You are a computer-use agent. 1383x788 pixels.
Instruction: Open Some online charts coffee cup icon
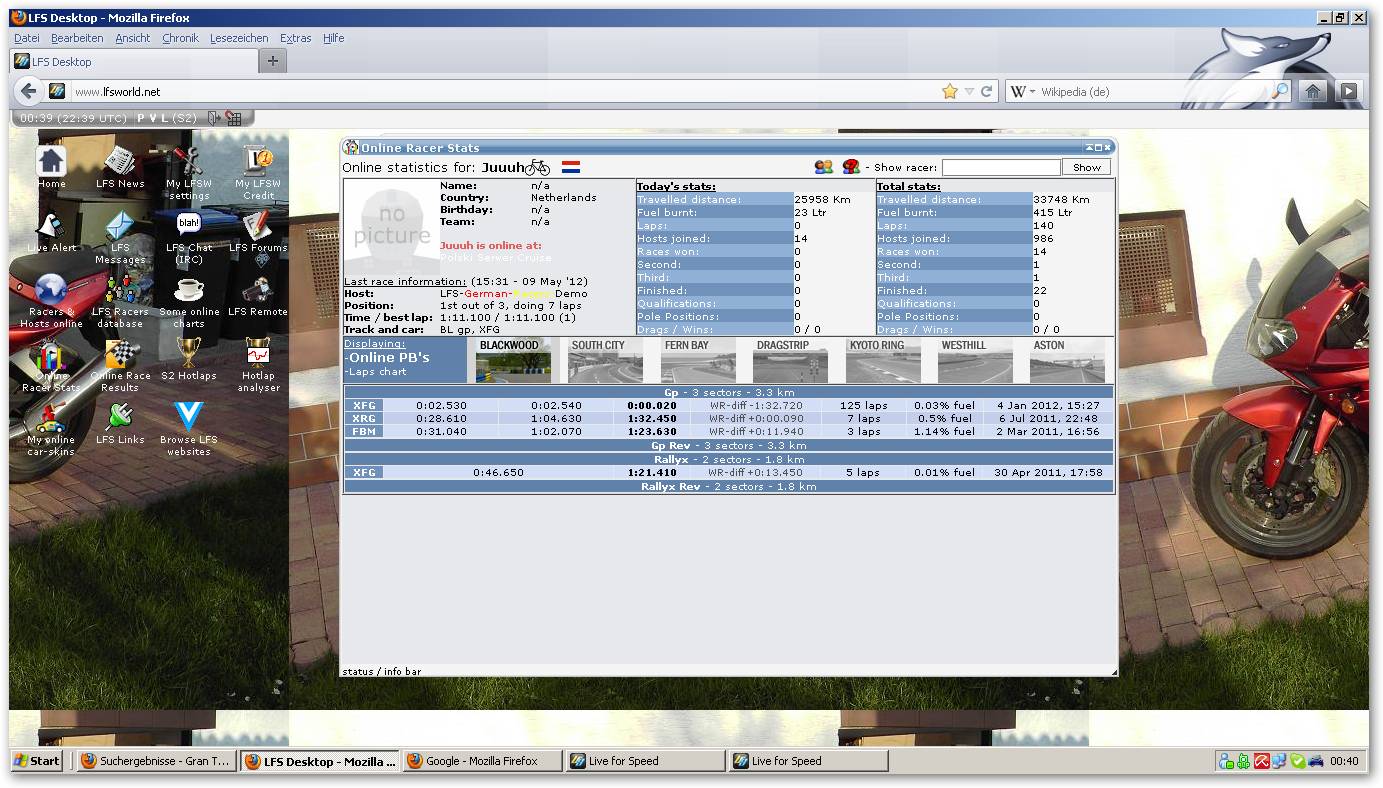[x=189, y=289]
